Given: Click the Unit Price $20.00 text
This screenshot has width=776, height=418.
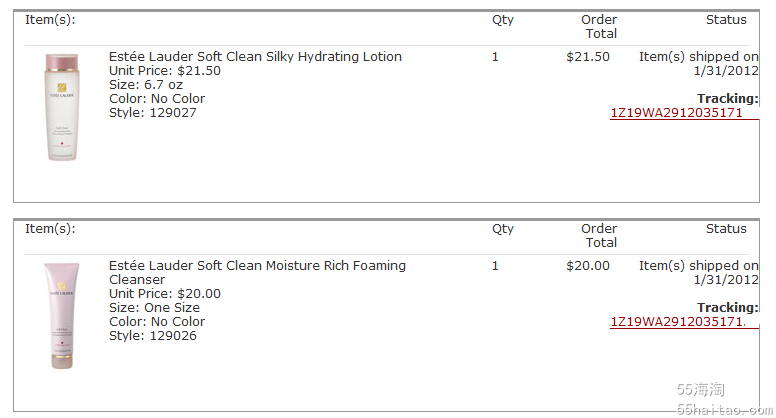Looking at the screenshot, I should click(165, 294).
